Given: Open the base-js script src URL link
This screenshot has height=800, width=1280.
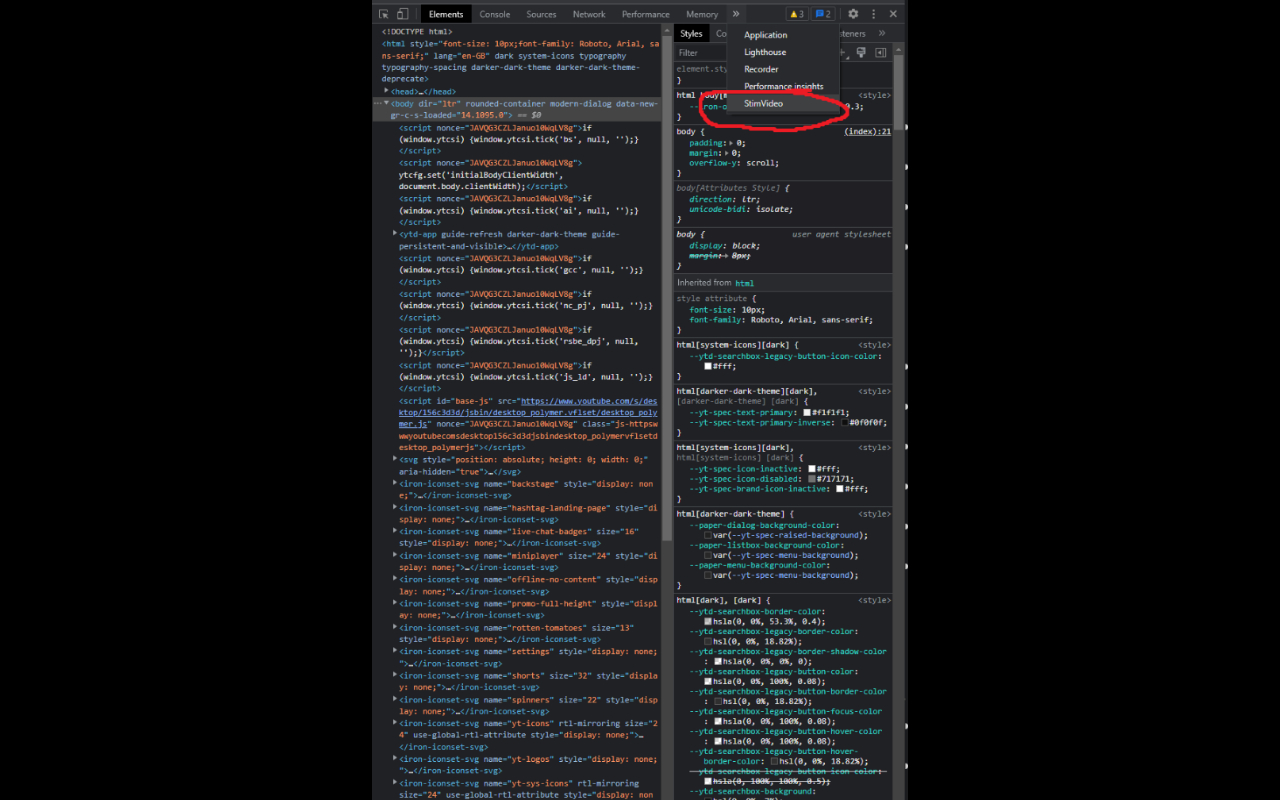Looking at the screenshot, I should tap(528, 412).
